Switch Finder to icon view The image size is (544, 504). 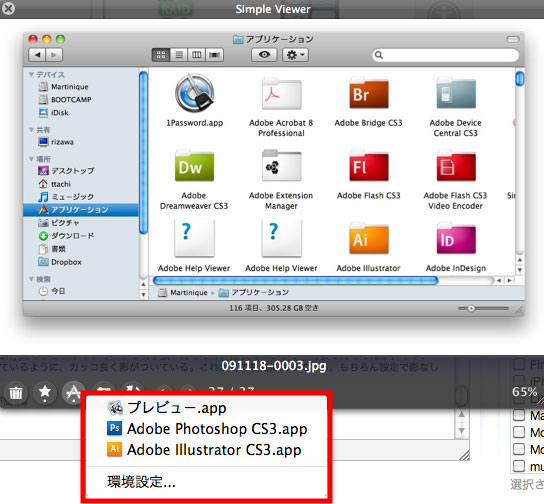161,55
